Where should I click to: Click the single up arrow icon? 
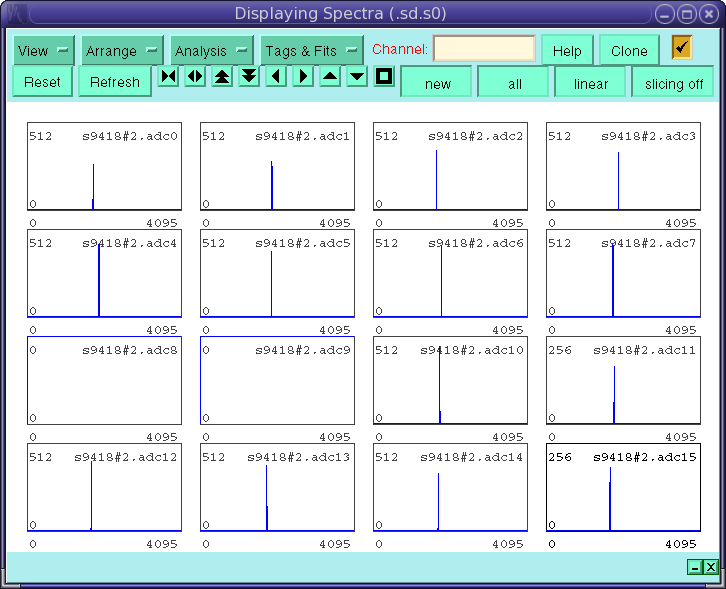pyautogui.click(x=330, y=77)
